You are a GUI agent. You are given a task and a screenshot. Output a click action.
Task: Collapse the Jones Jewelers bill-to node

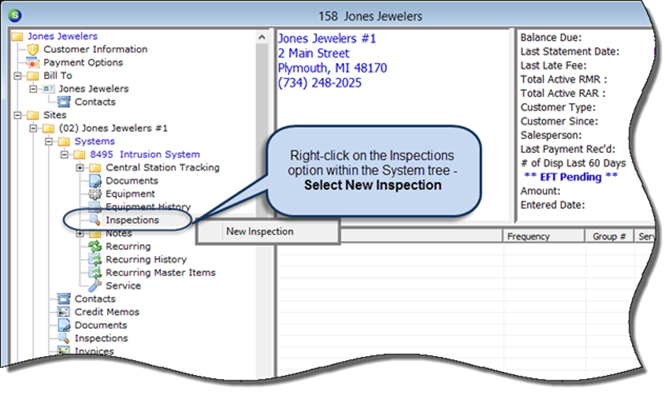click(33, 89)
